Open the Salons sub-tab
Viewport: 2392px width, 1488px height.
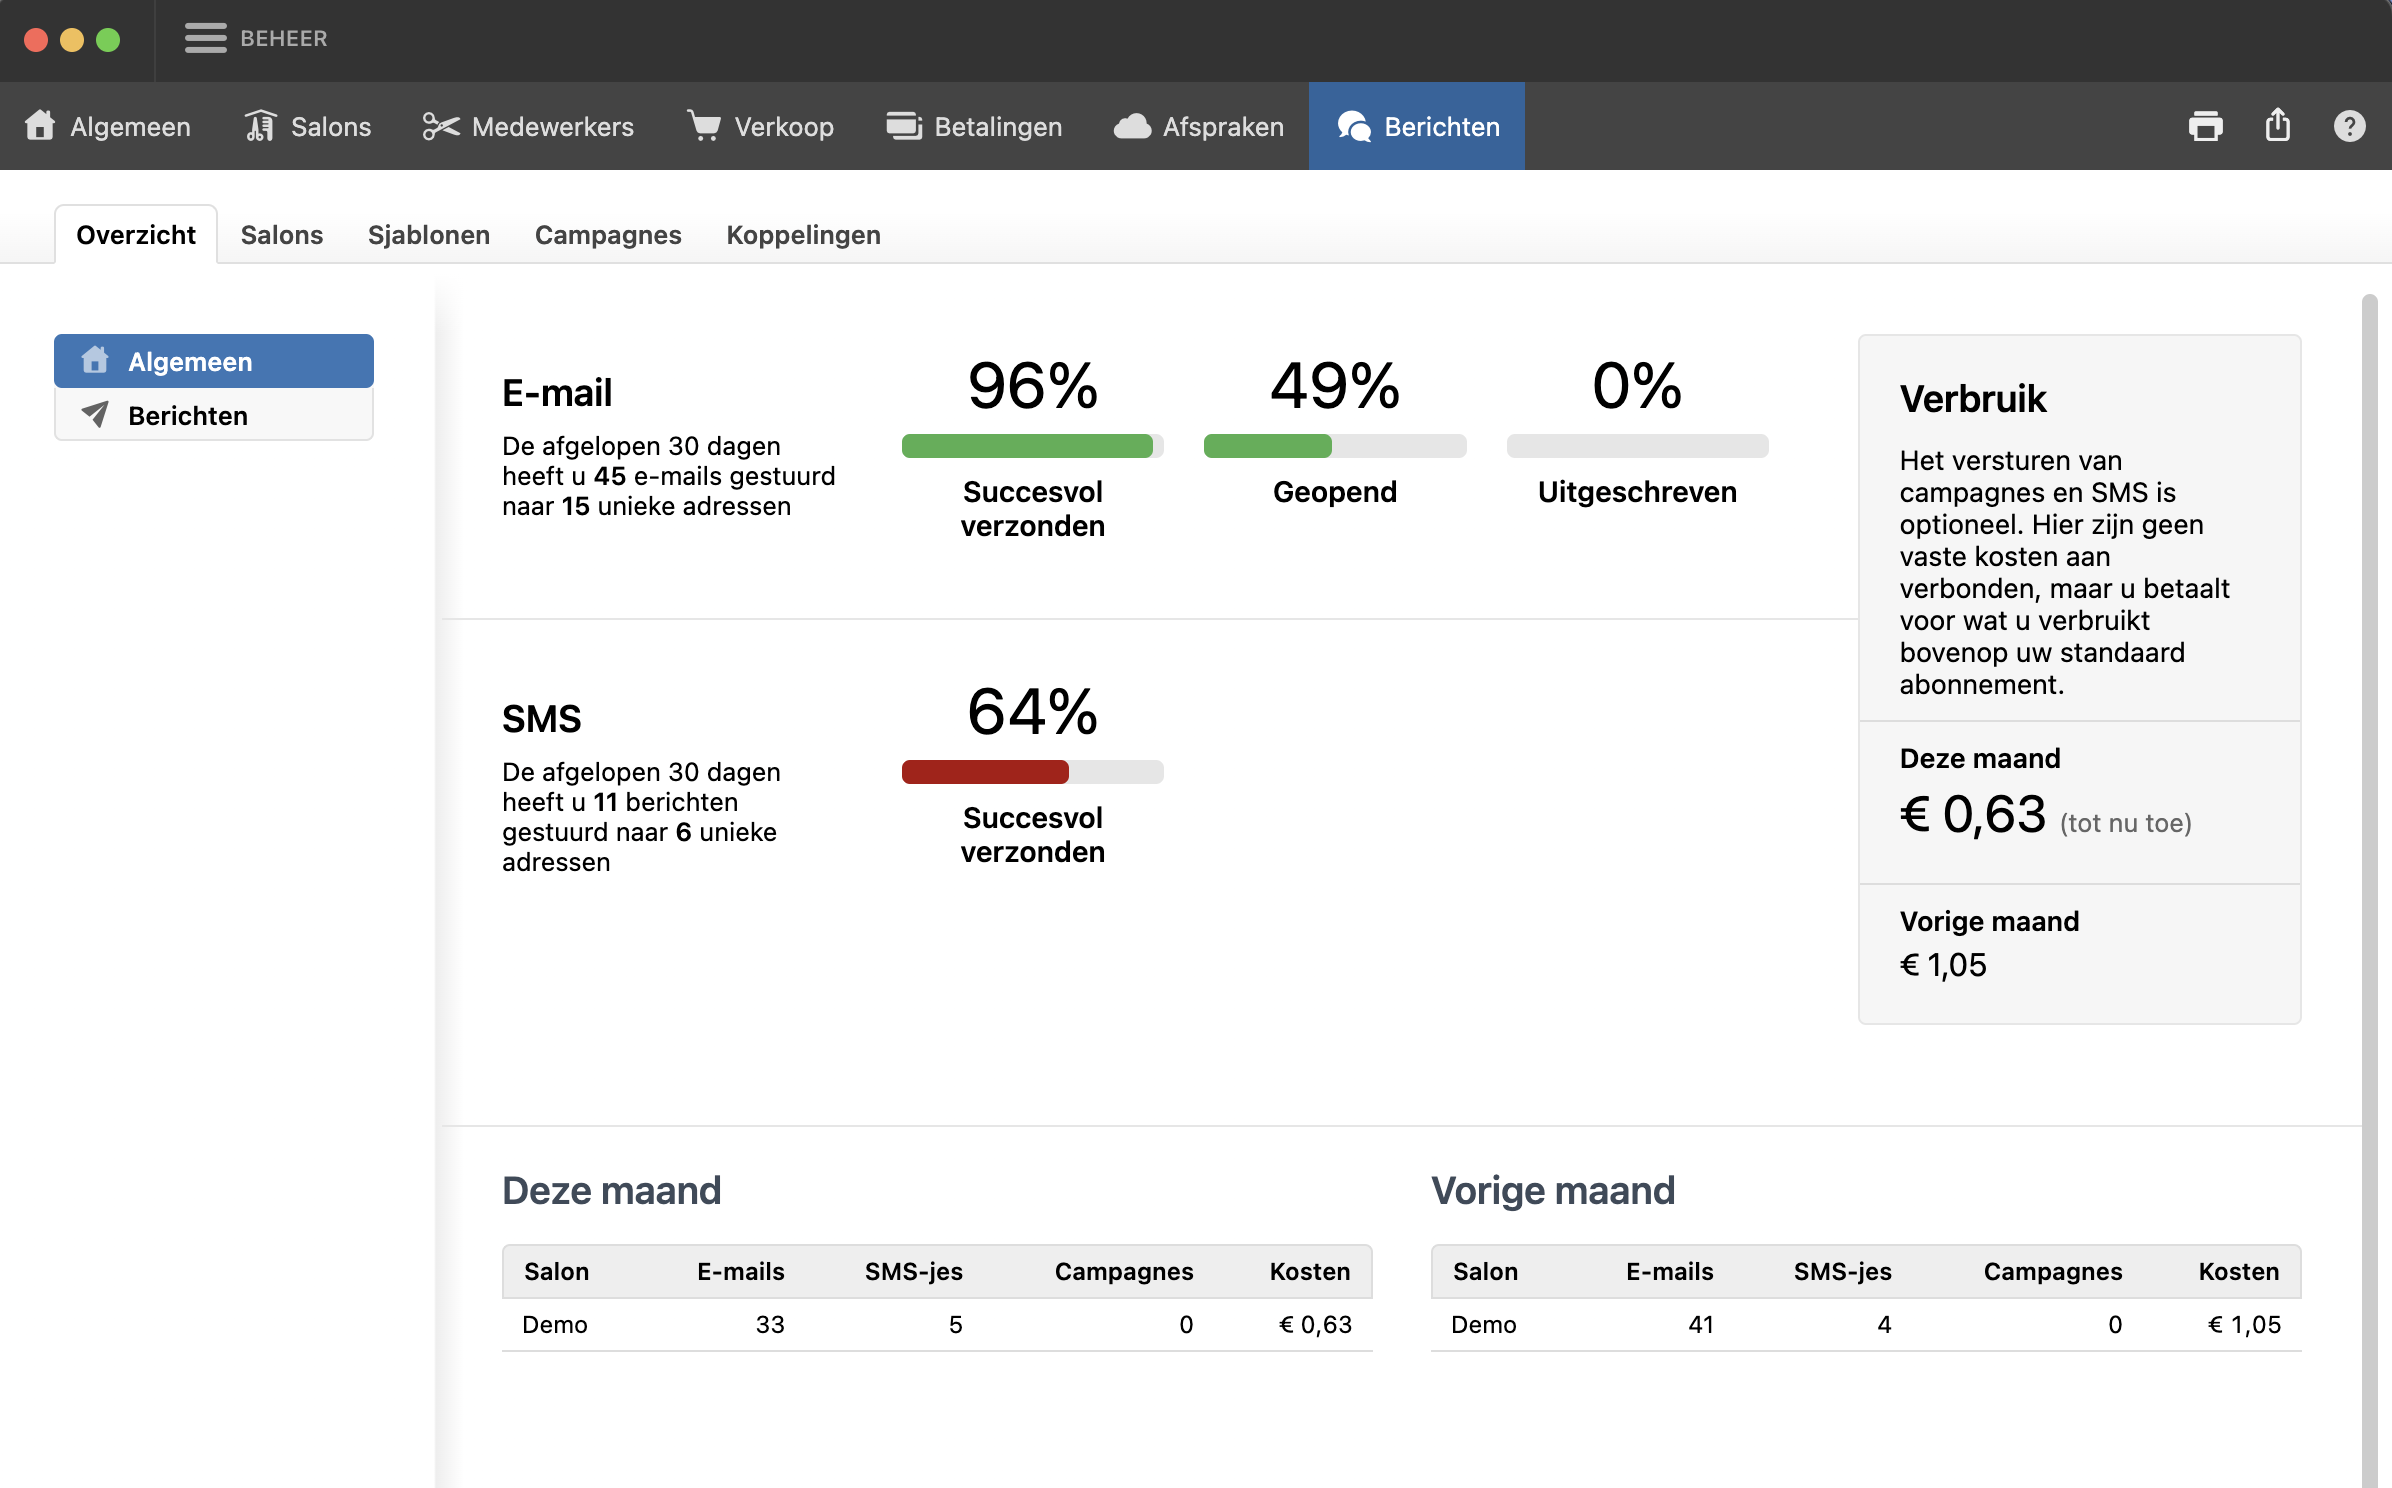[x=282, y=235]
